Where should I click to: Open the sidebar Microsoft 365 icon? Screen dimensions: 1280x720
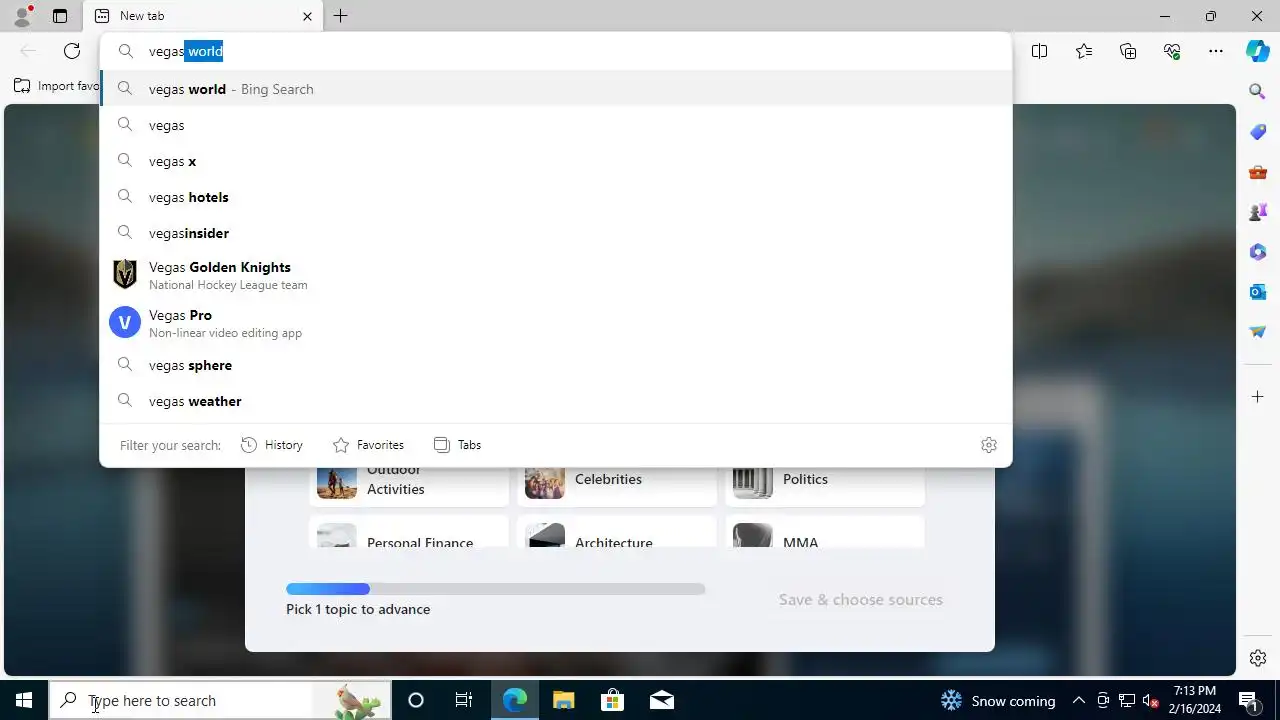(x=1258, y=252)
